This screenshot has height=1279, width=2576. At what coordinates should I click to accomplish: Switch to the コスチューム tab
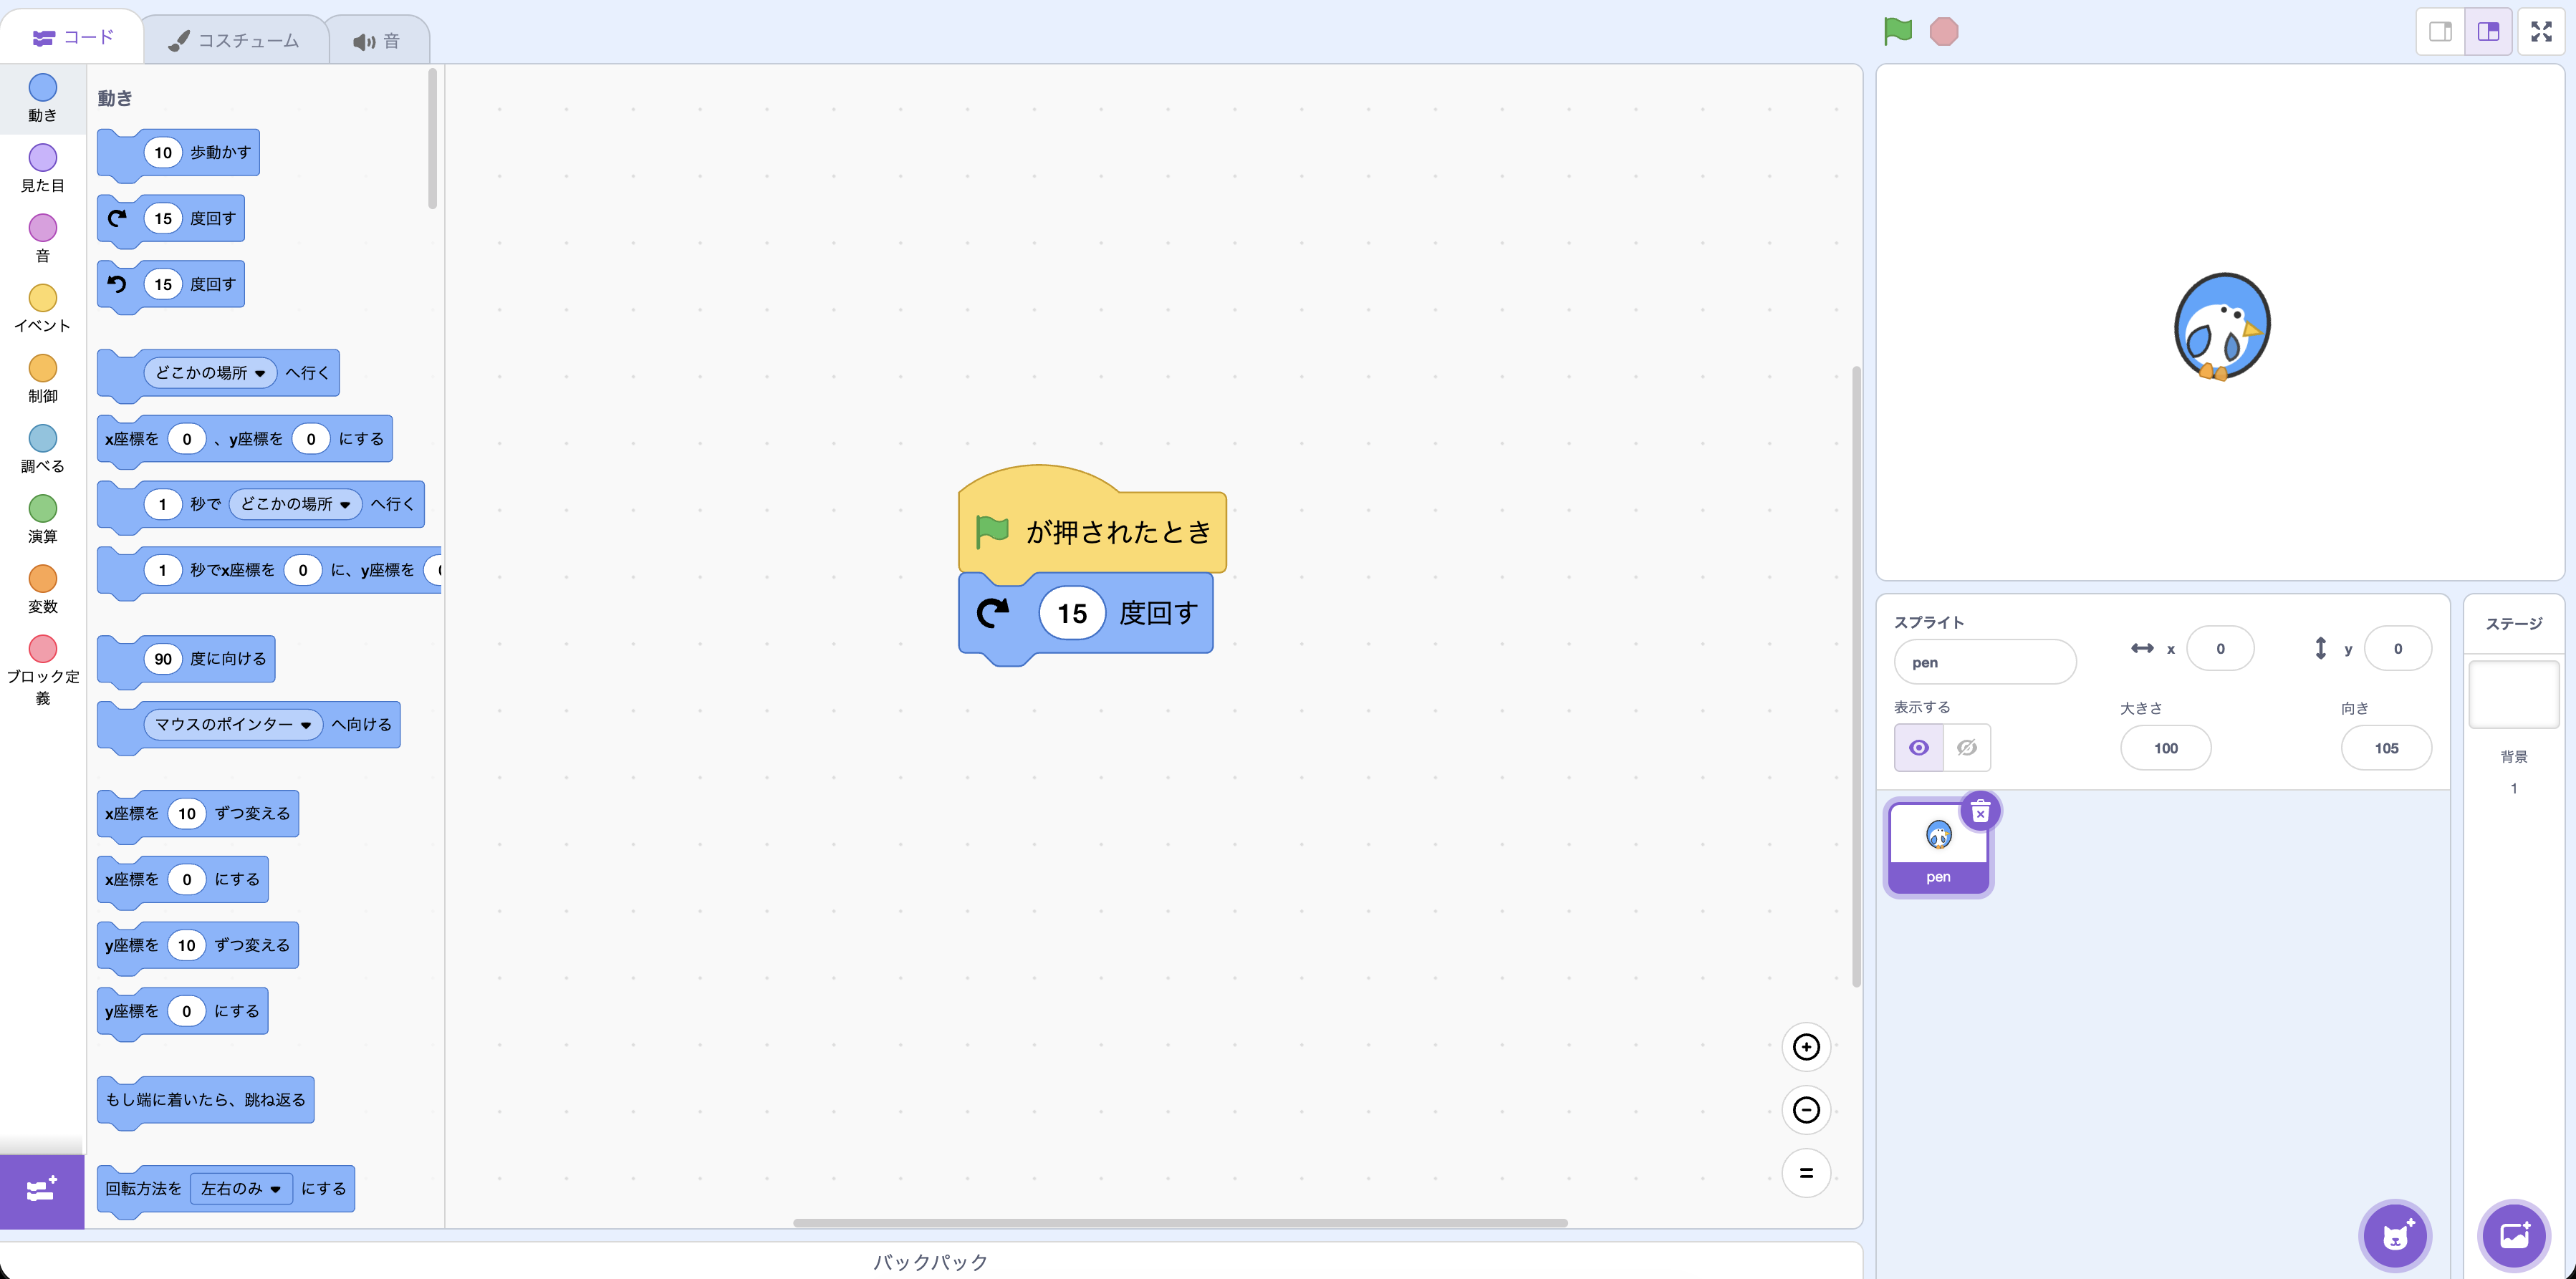pyautogui.click(x=235, y=41)
